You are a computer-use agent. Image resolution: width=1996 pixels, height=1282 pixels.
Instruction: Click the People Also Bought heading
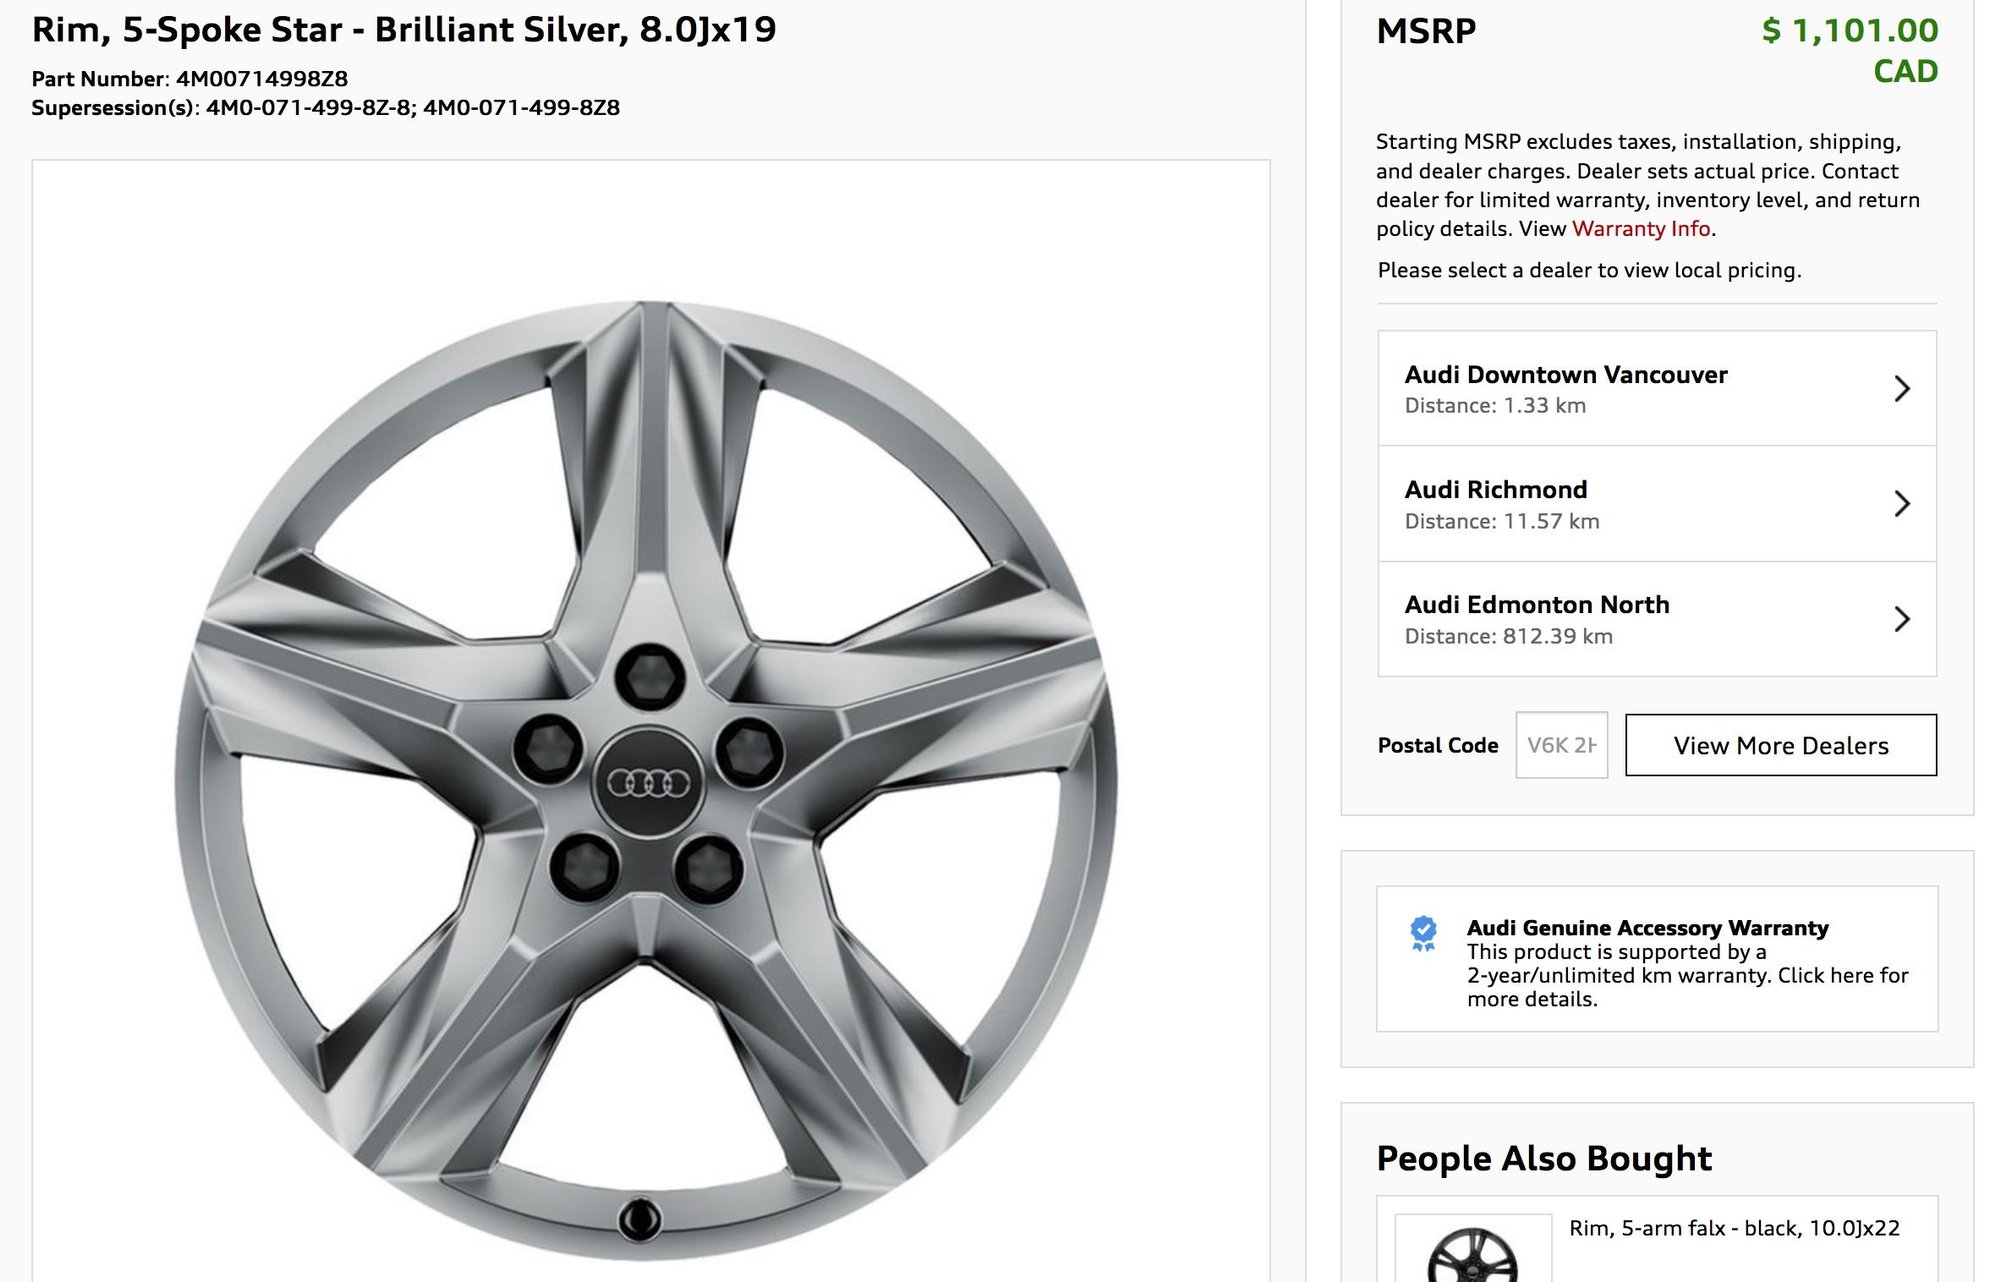(1543, 1158)
